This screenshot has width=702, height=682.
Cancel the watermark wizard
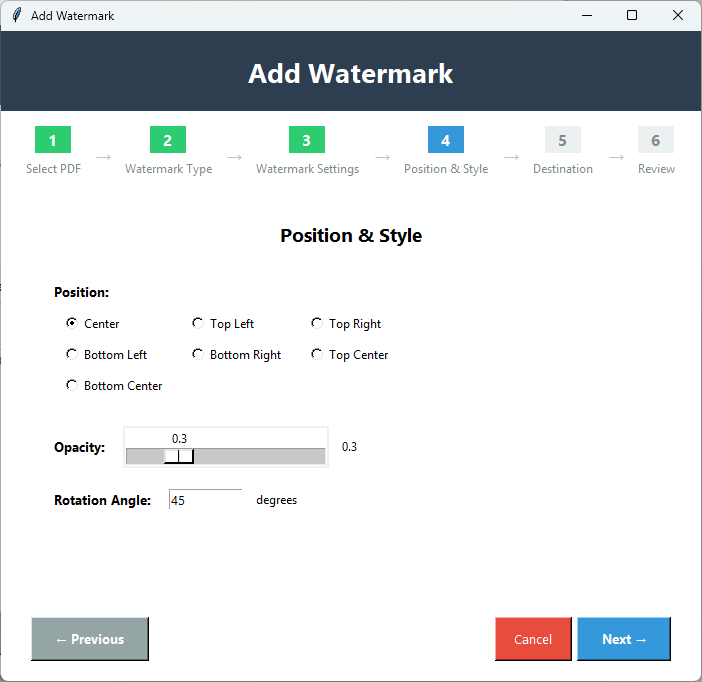tap(533, 639)
